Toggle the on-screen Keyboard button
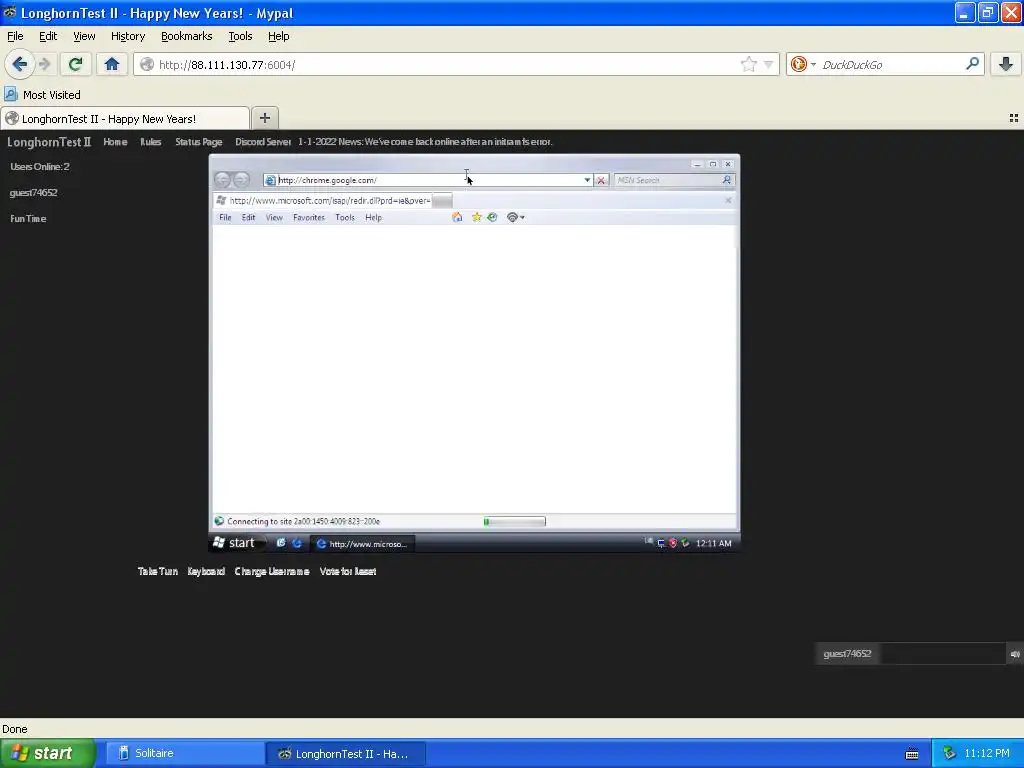Viewport: 1024px width, 768px height. coord(206,571)
